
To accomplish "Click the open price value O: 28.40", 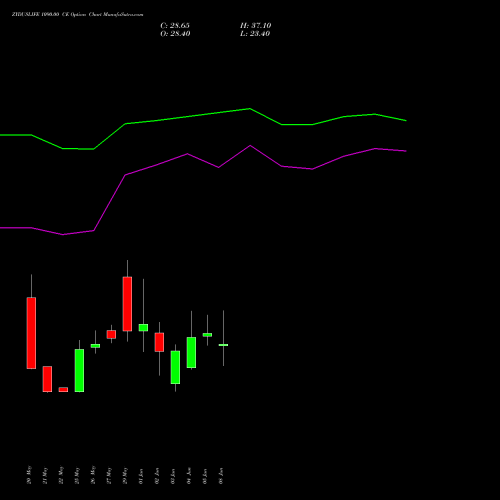I will [175, 34].
